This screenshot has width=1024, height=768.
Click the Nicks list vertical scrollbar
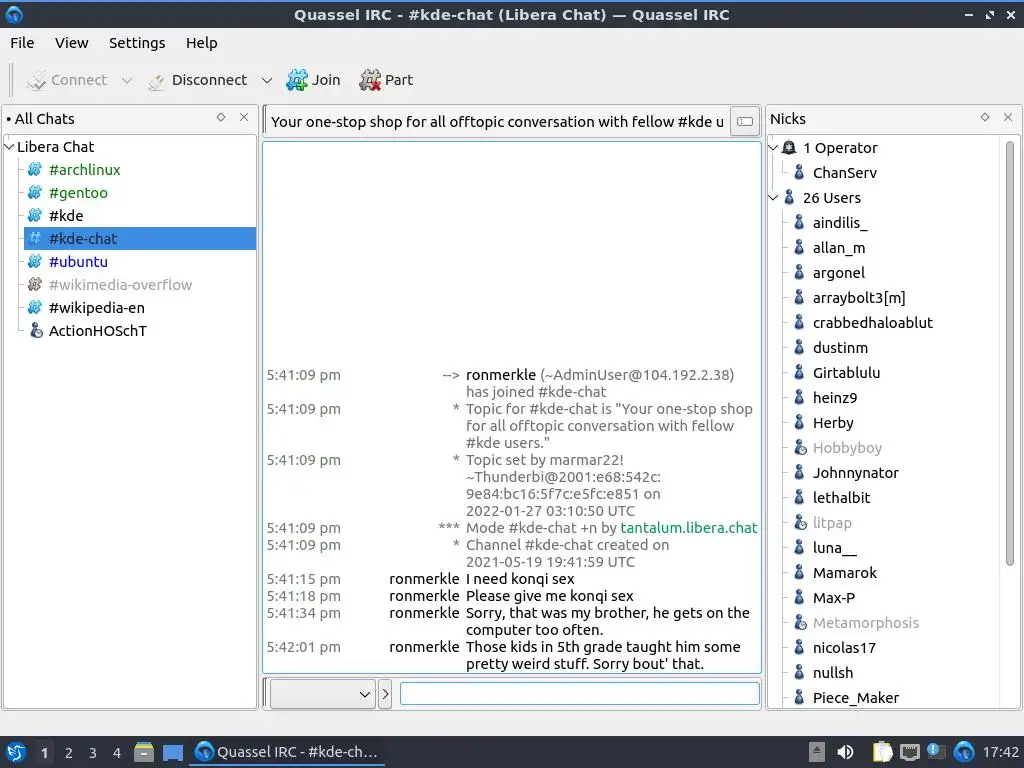[x=1010, y=353]
